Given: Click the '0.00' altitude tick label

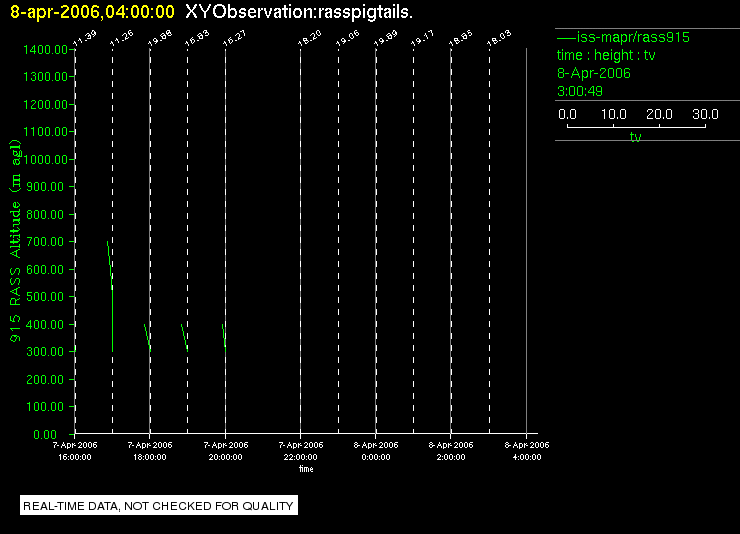Looking at the screenshot, I should (45, 434).
